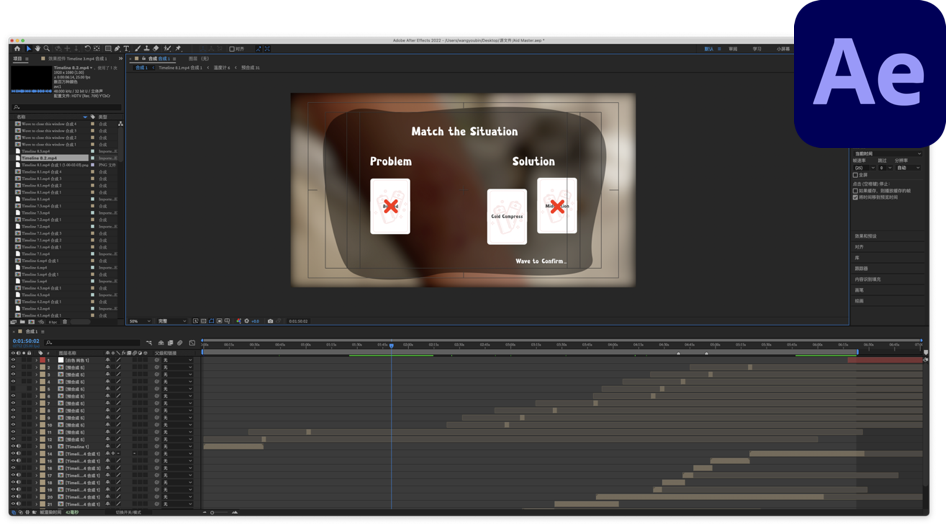Select the Selection arrow tool

tap(28, 49)
